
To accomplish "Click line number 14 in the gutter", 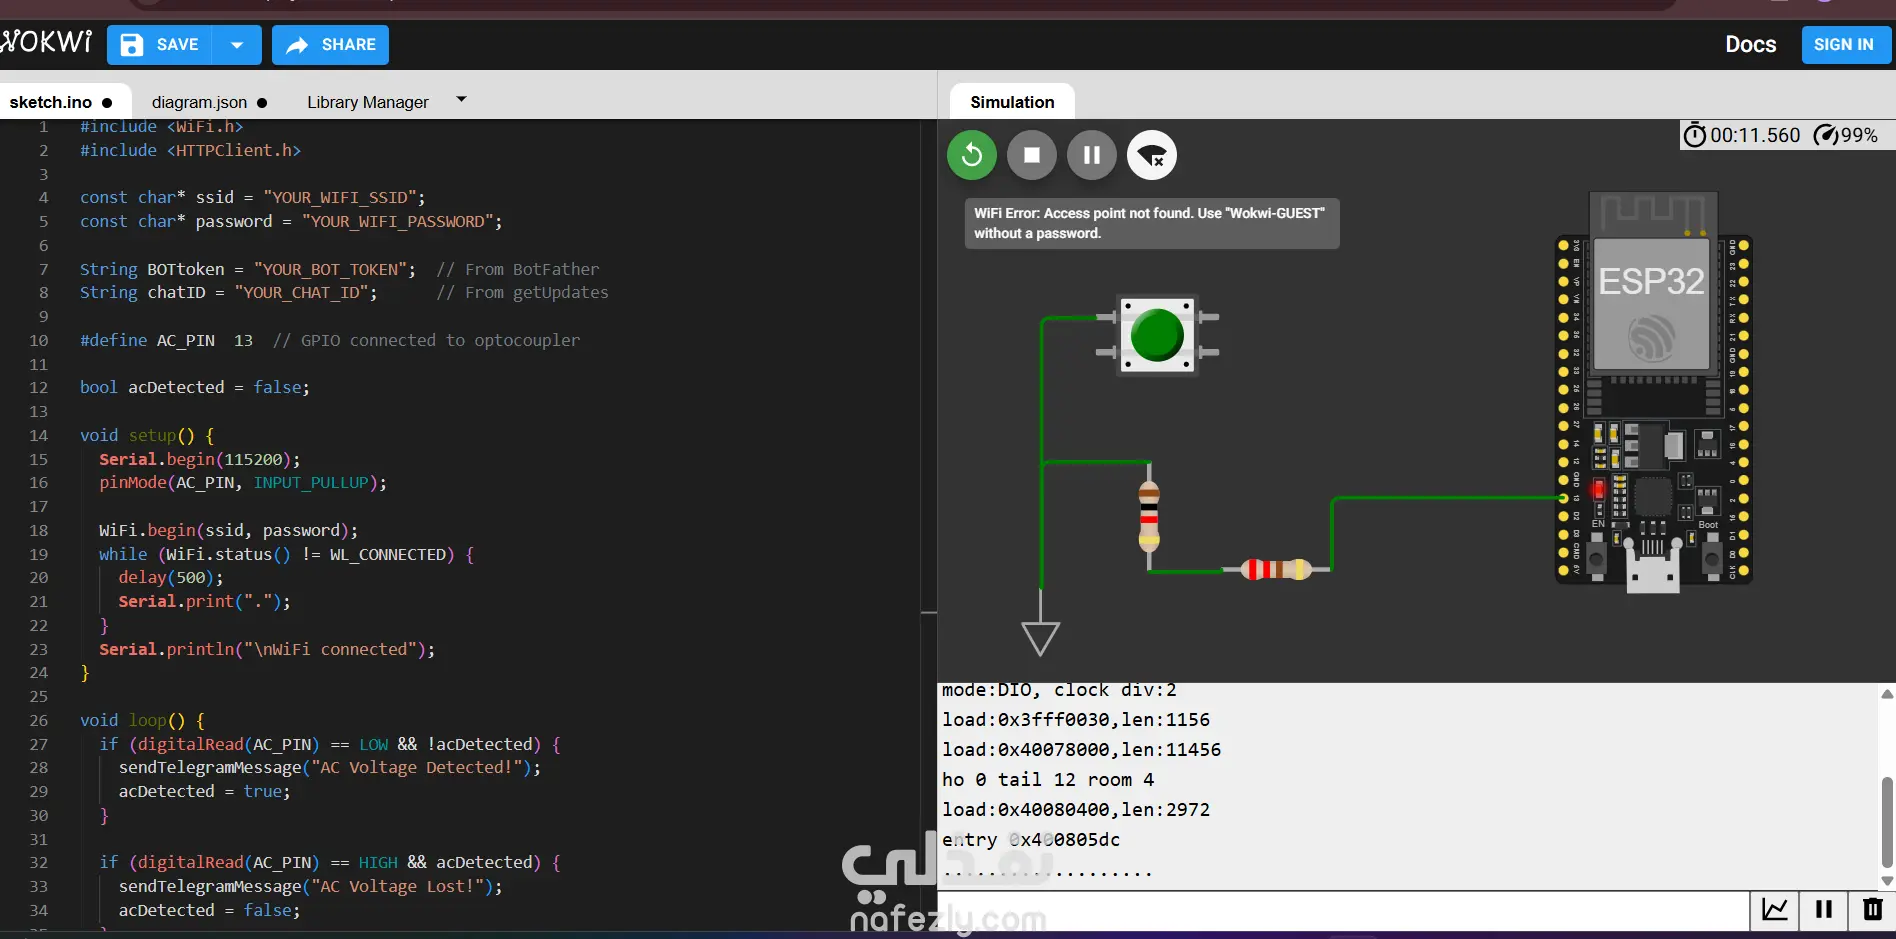I will 38,435.
